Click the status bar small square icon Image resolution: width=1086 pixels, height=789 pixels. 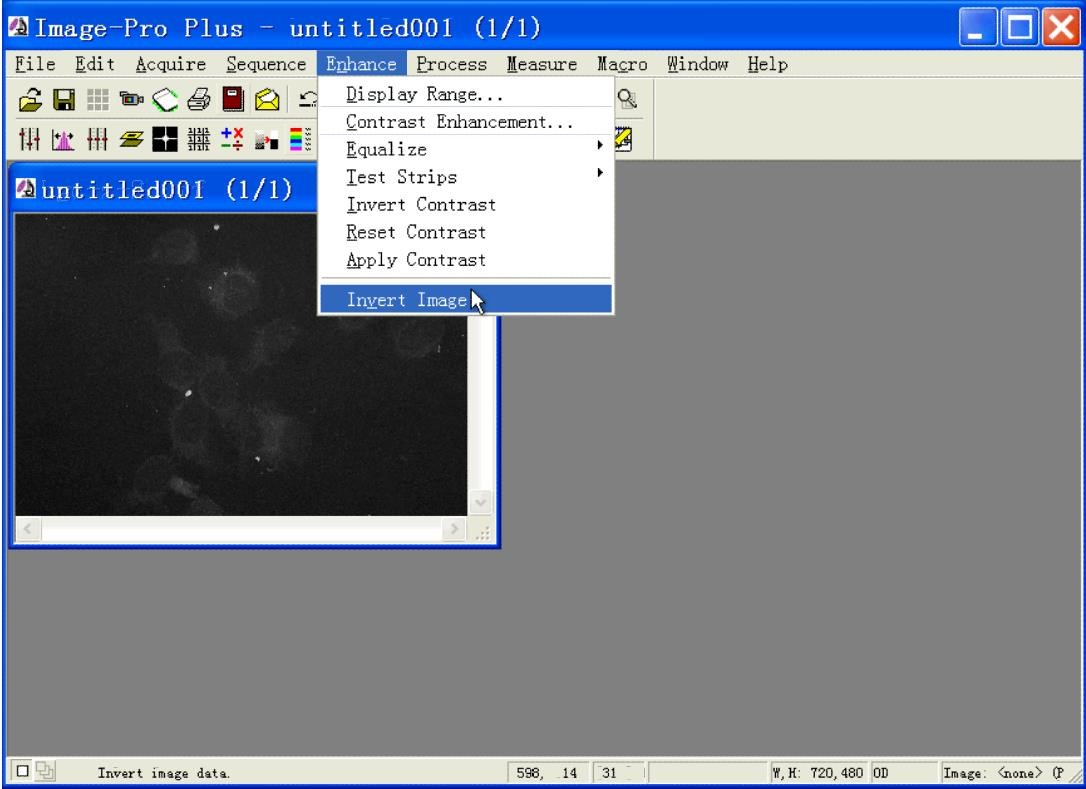22,770
